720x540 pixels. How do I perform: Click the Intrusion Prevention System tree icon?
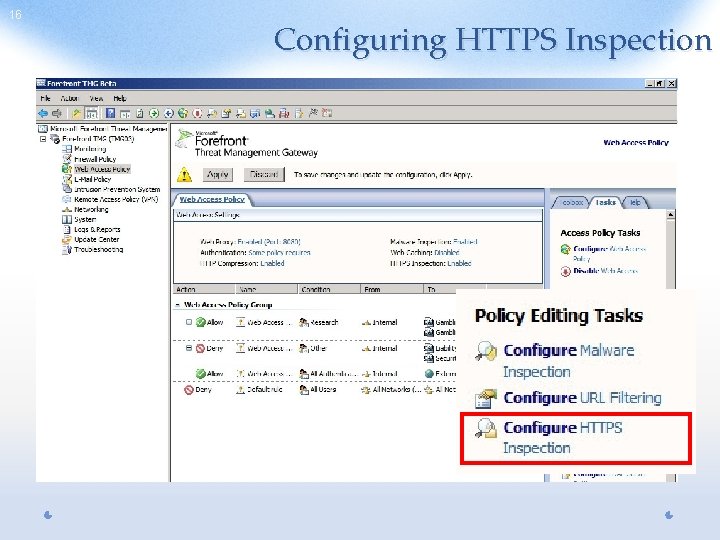tap(67, 189)
